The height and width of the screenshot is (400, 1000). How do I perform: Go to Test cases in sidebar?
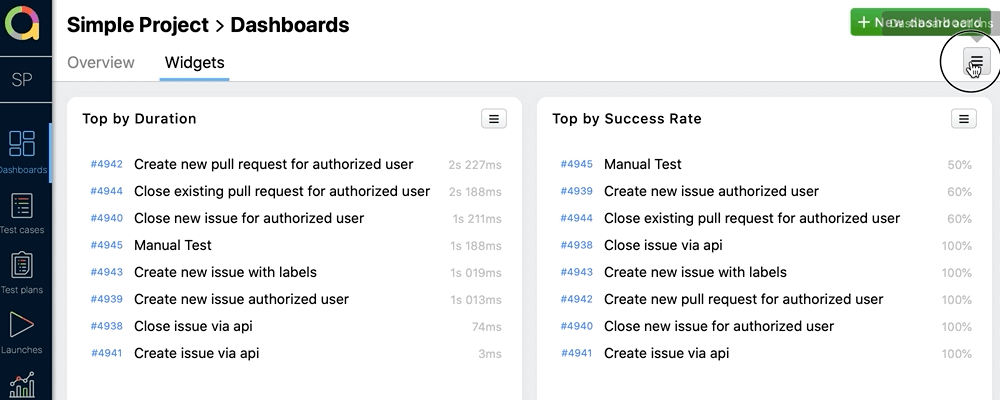tap(22, 212)
